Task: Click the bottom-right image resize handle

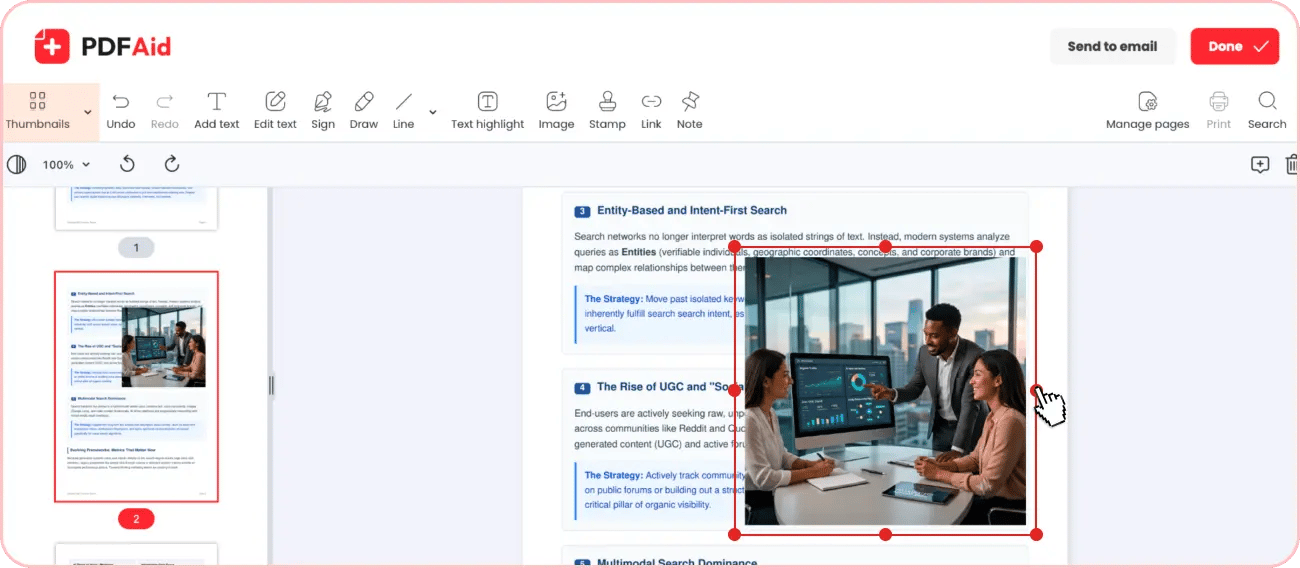Action: (x=1036, y=535)
